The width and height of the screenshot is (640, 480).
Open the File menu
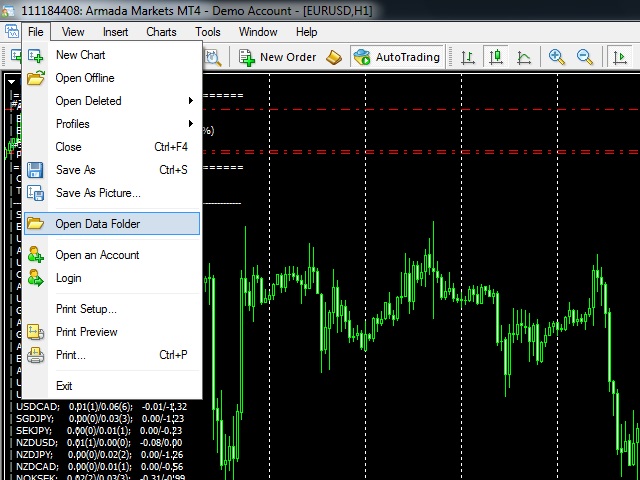pyautogui.click(x=36, y=31)
